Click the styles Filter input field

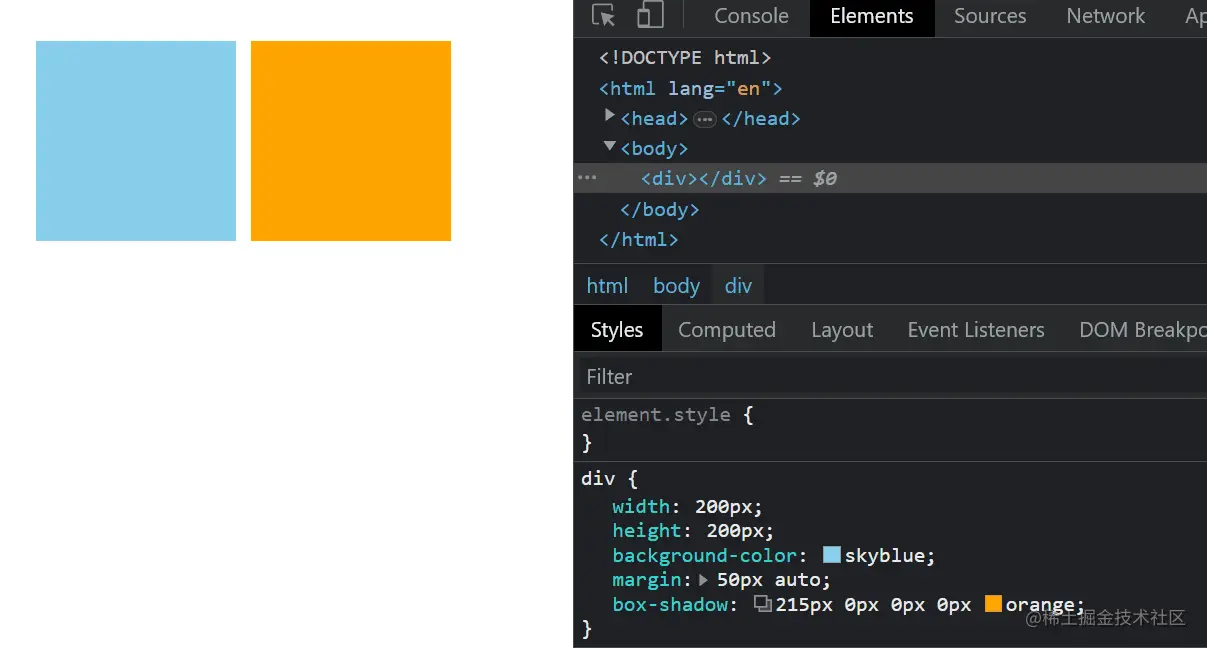click(700, 376)
